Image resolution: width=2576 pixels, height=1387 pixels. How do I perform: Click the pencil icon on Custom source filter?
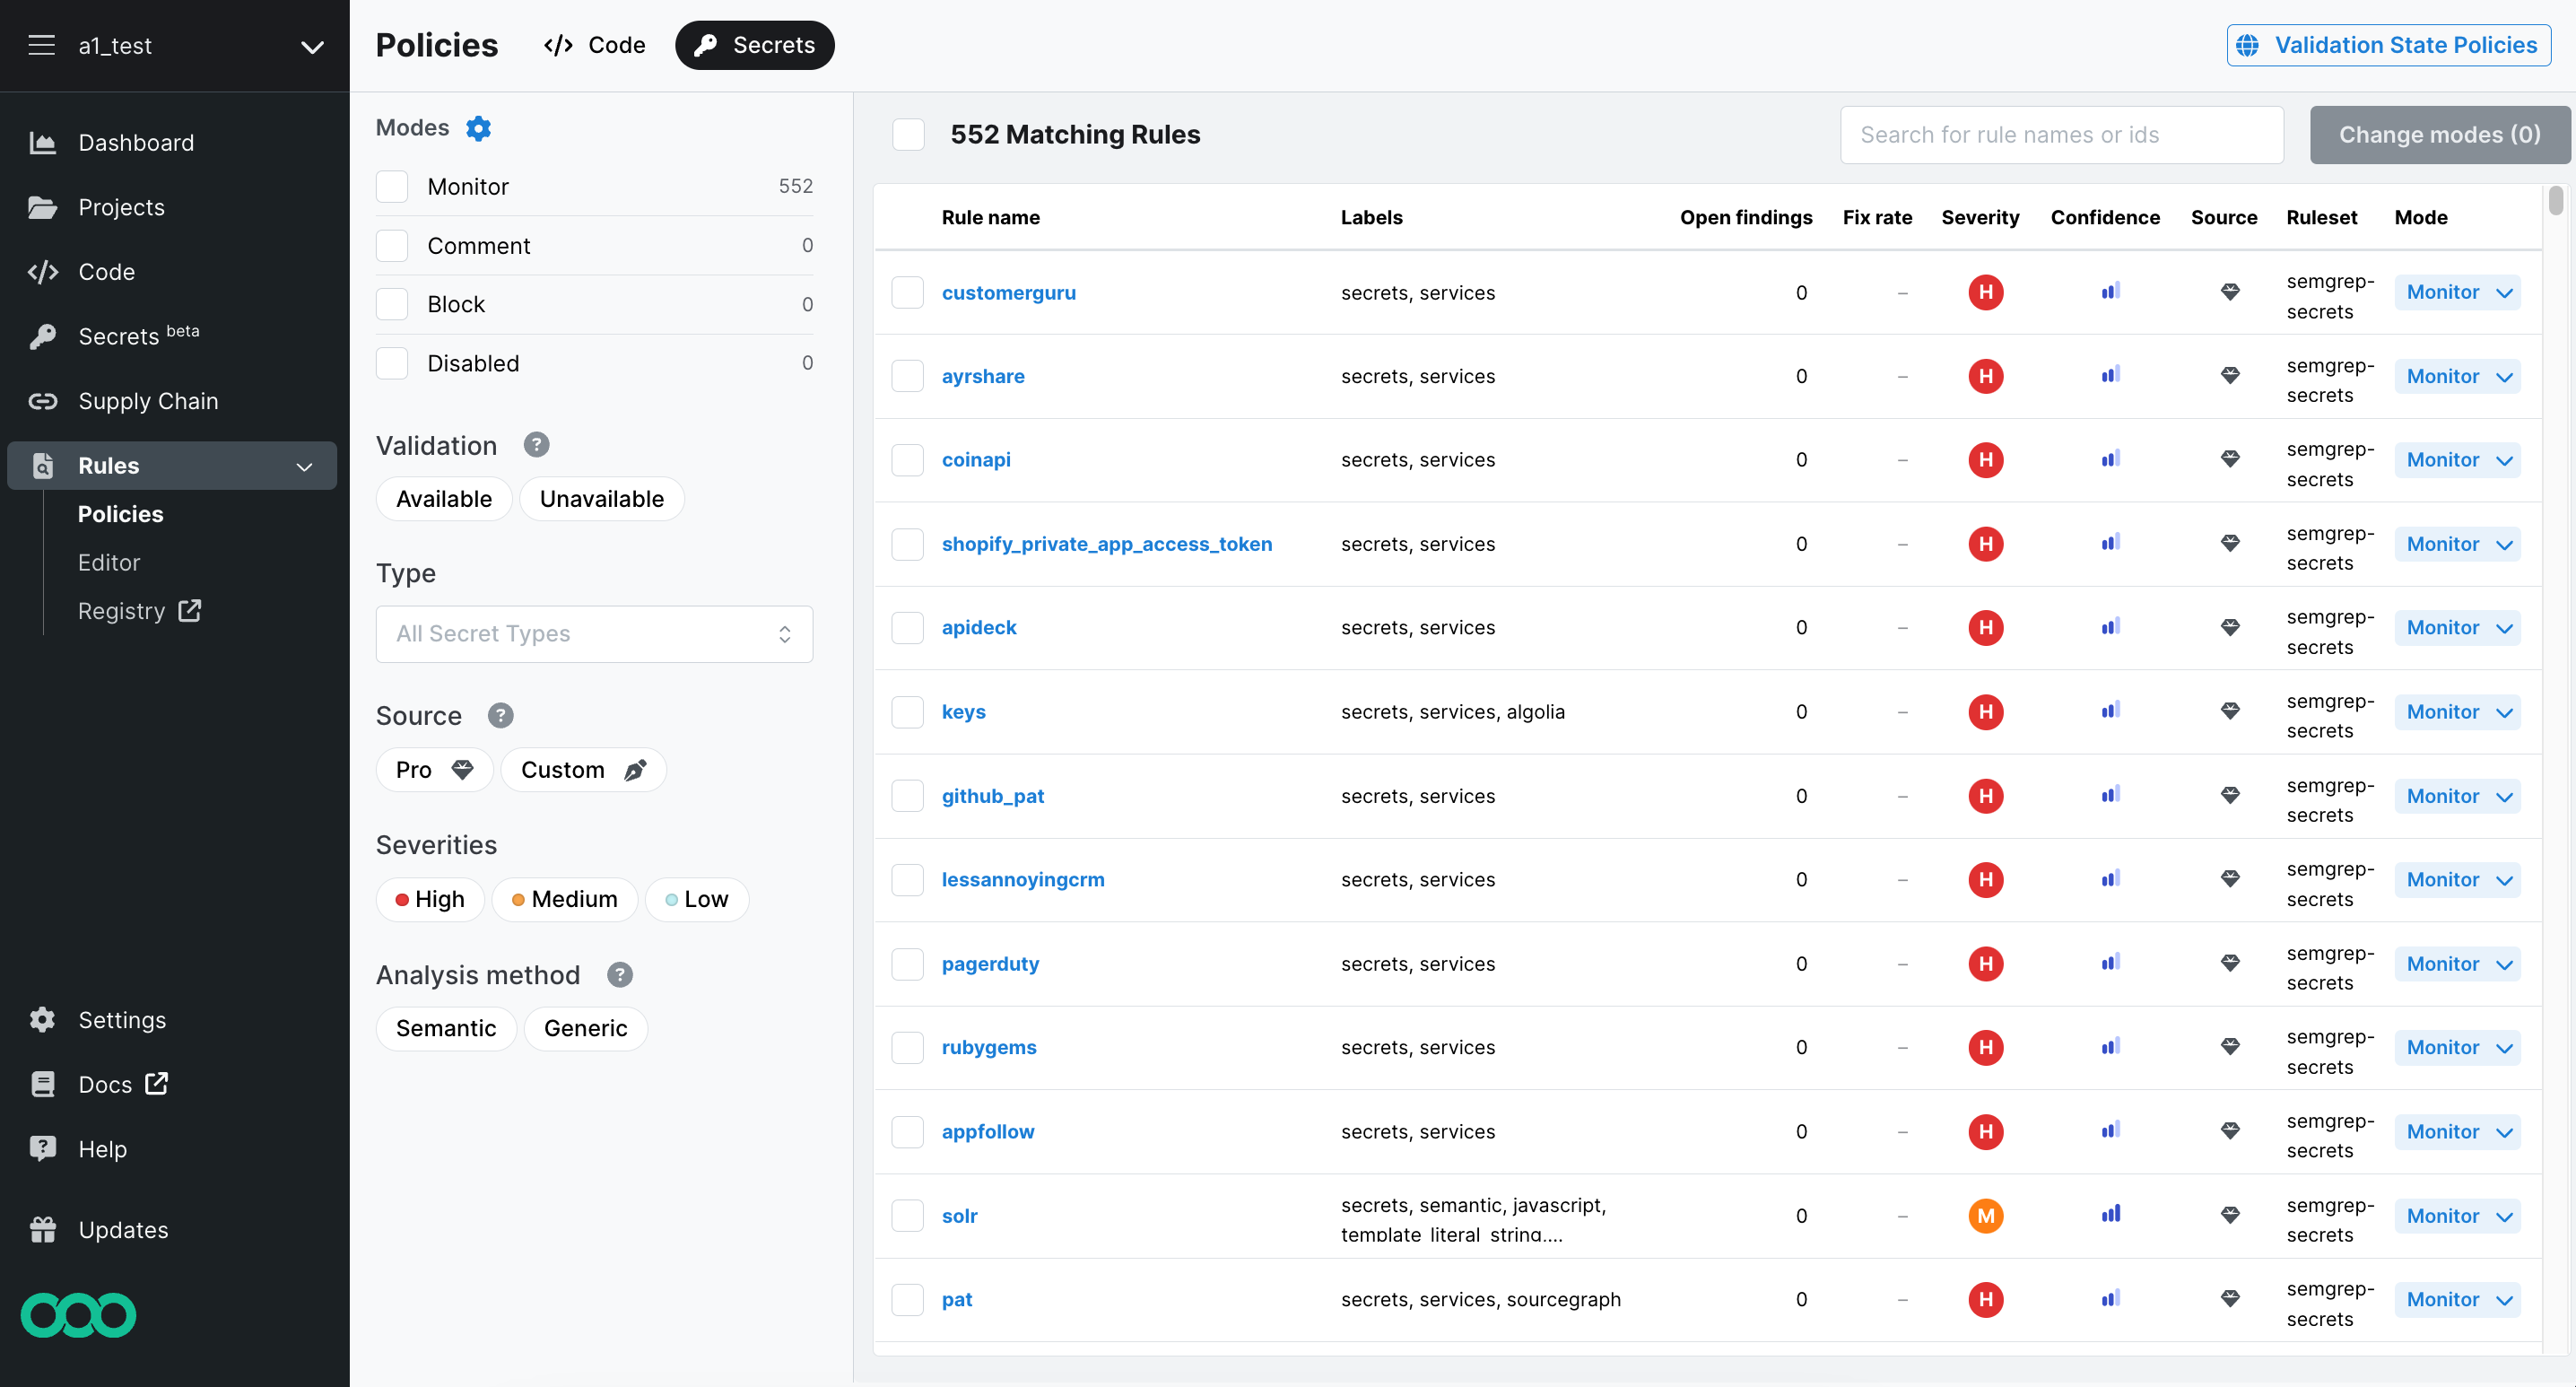[x=636, y=770]
